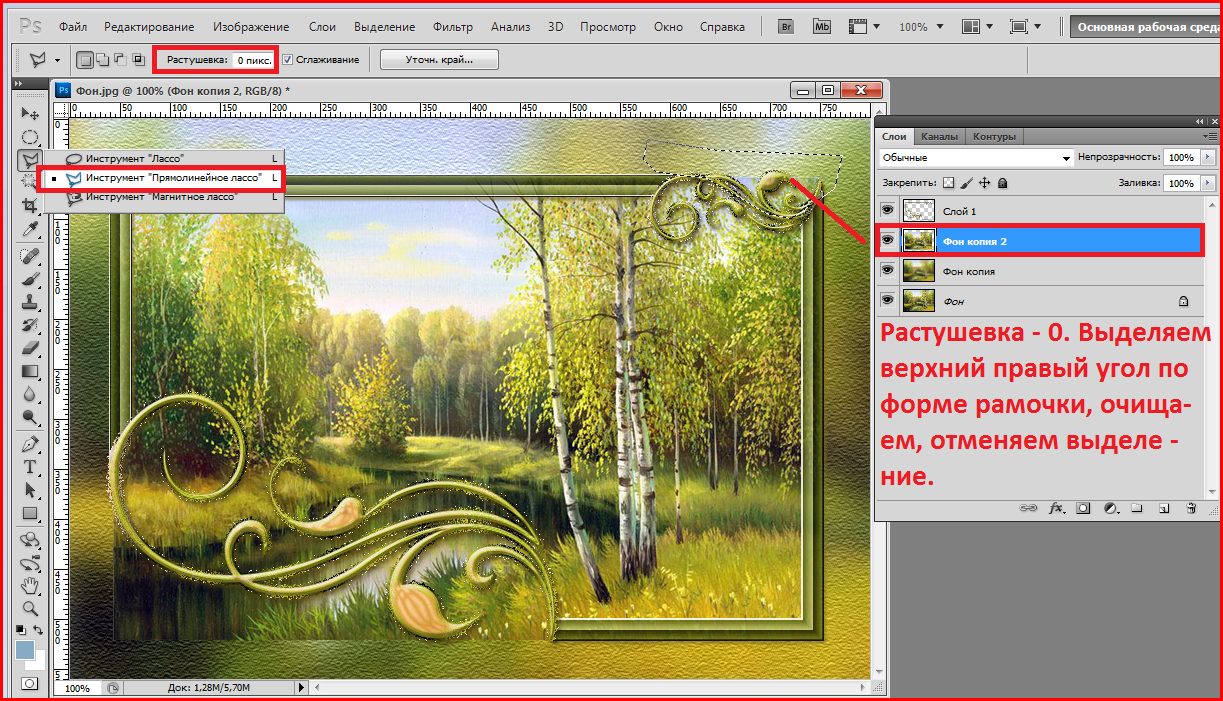
Task: Switch to the Контуры tab
Action: click(994, 137)
